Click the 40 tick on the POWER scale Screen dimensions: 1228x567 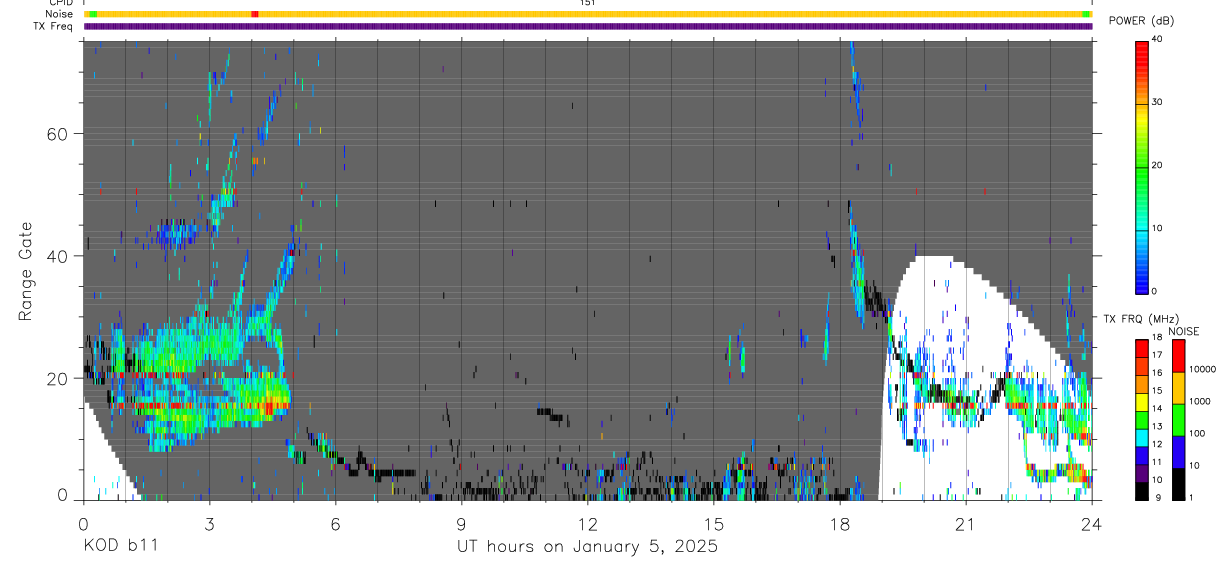[1157, 39]
